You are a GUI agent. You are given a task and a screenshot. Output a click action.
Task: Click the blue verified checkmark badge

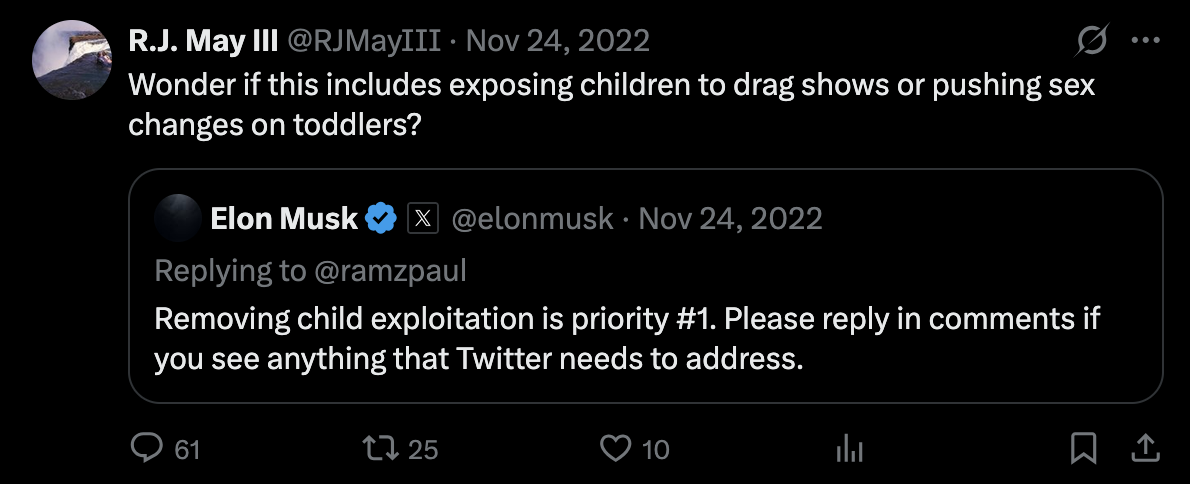tap(380, 218)
